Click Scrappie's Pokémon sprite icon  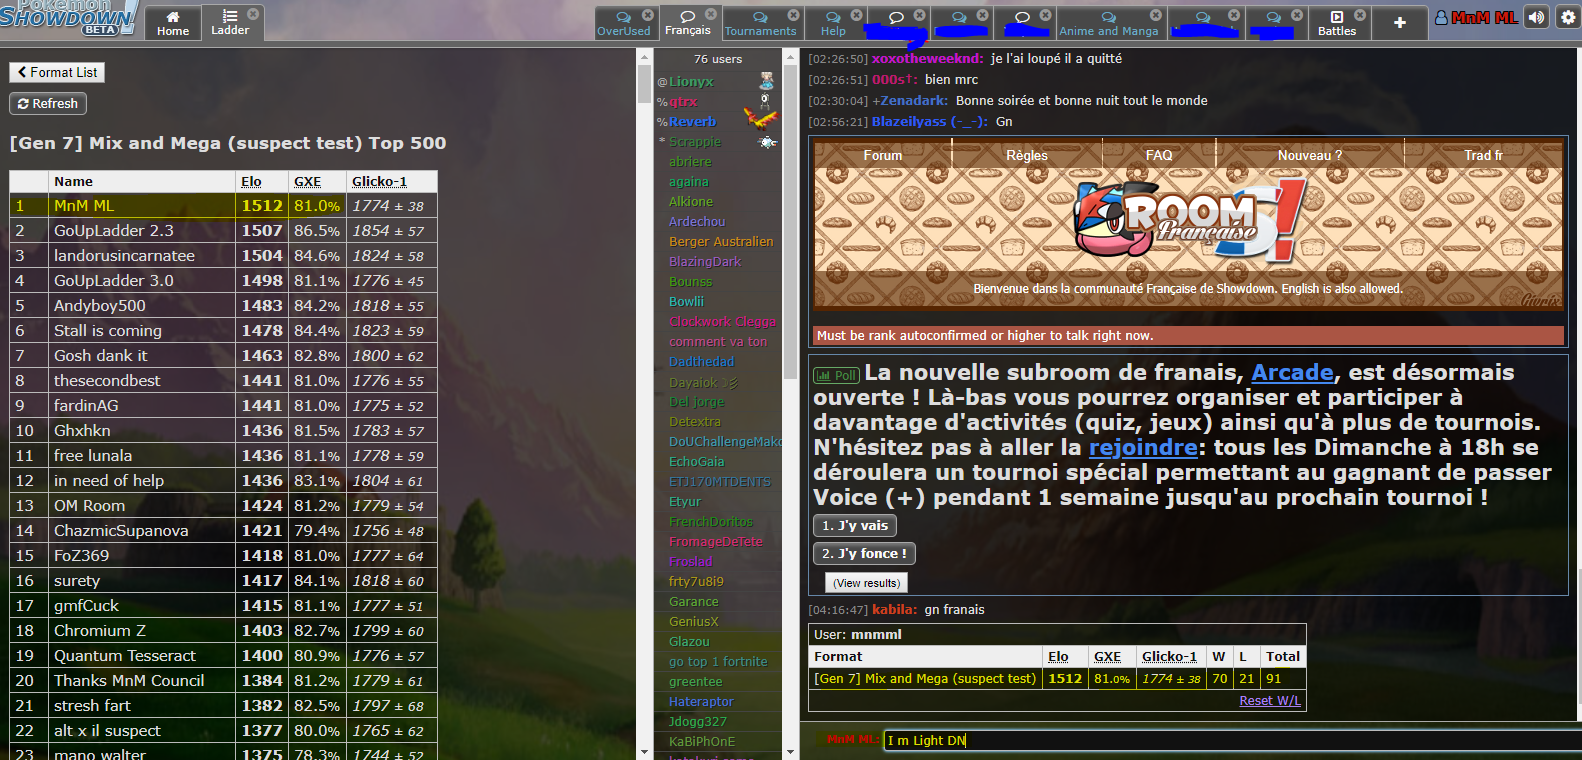click(x=767, y=142)
